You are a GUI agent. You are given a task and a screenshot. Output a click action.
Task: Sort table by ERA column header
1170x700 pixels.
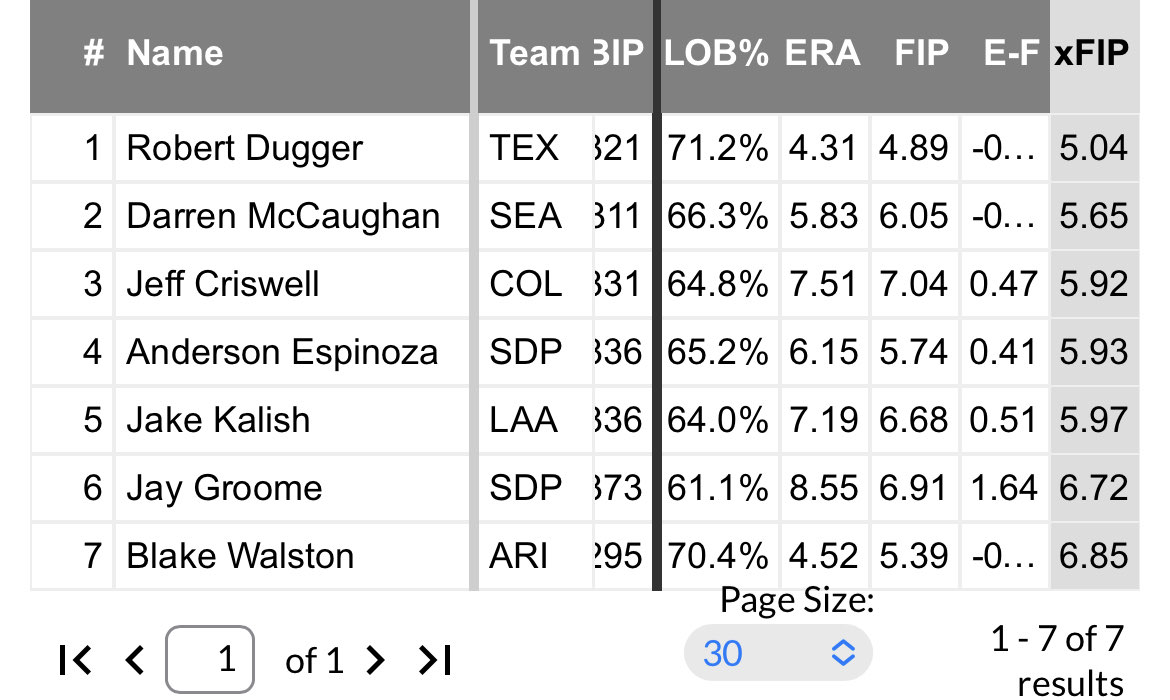click(822, 53)
